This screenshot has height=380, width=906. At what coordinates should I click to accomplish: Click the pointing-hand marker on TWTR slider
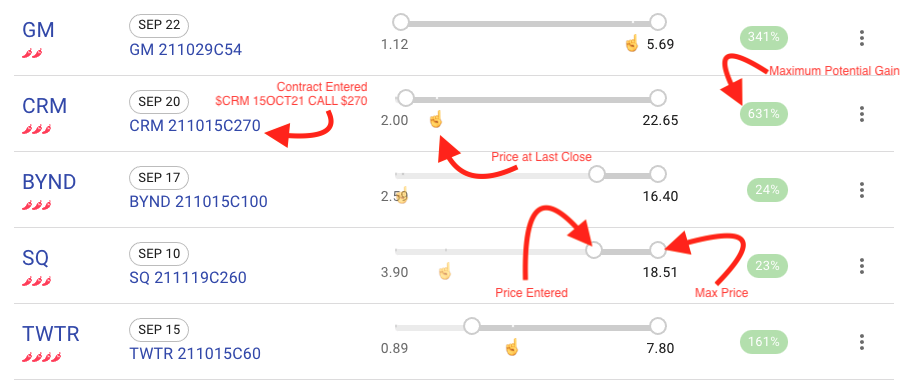tap(512, 347)
